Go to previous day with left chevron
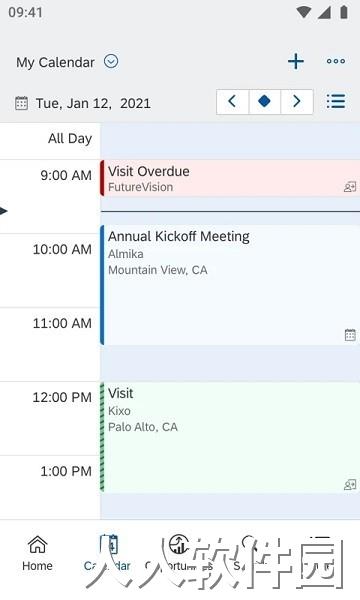Screen dimensions: 360x600 233,101
